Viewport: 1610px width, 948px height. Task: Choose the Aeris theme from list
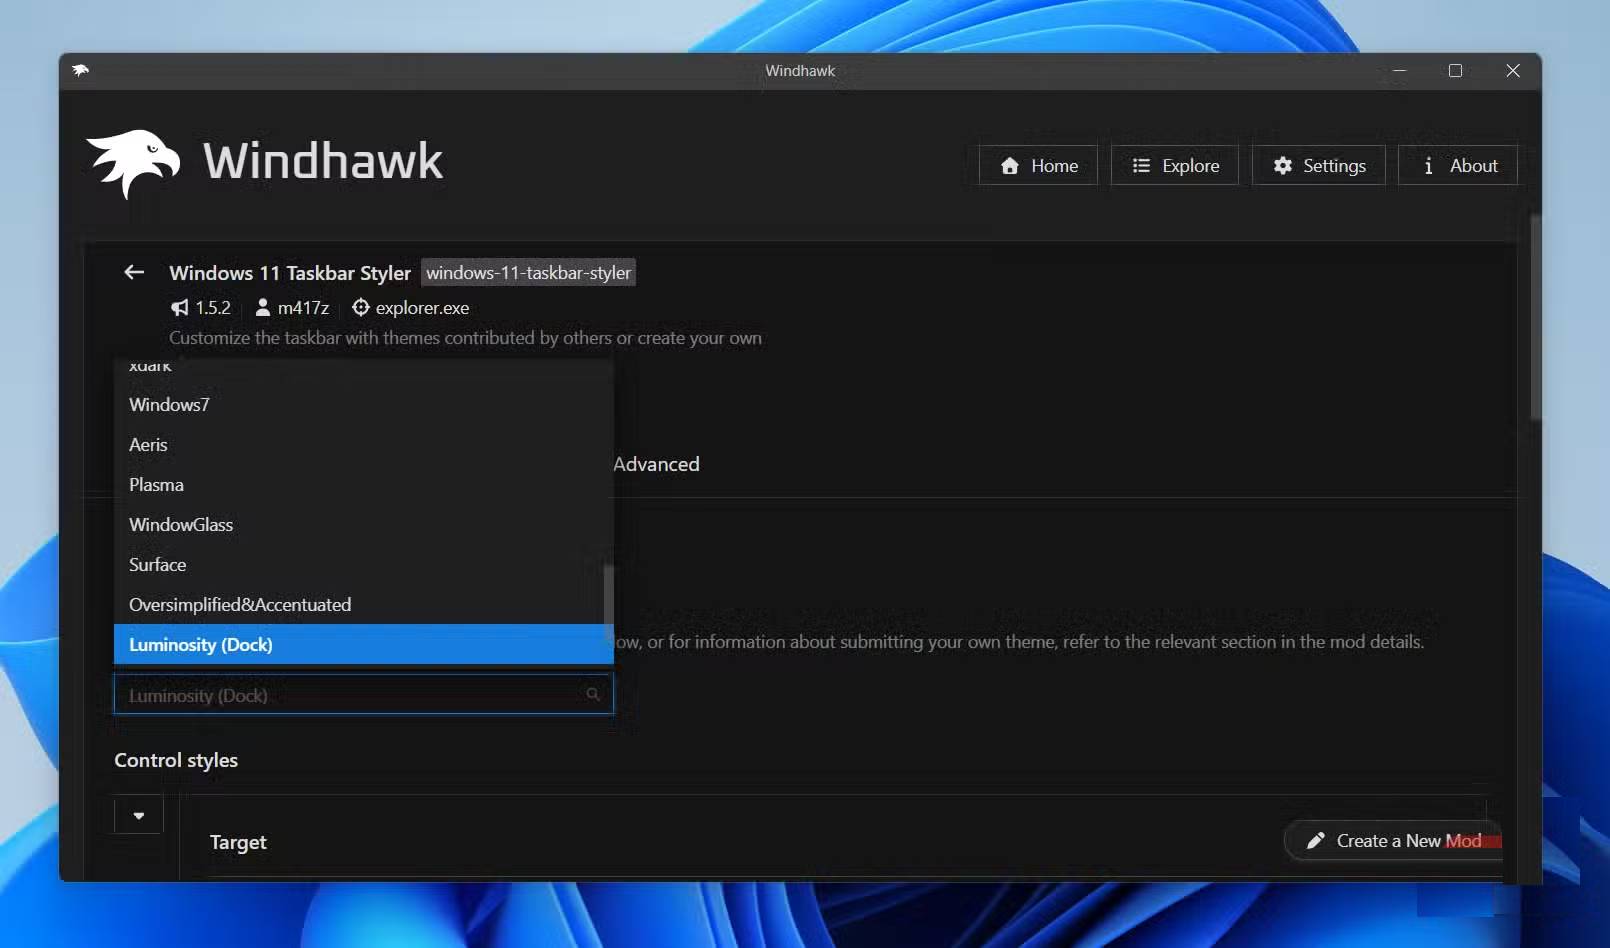[148, 445]
